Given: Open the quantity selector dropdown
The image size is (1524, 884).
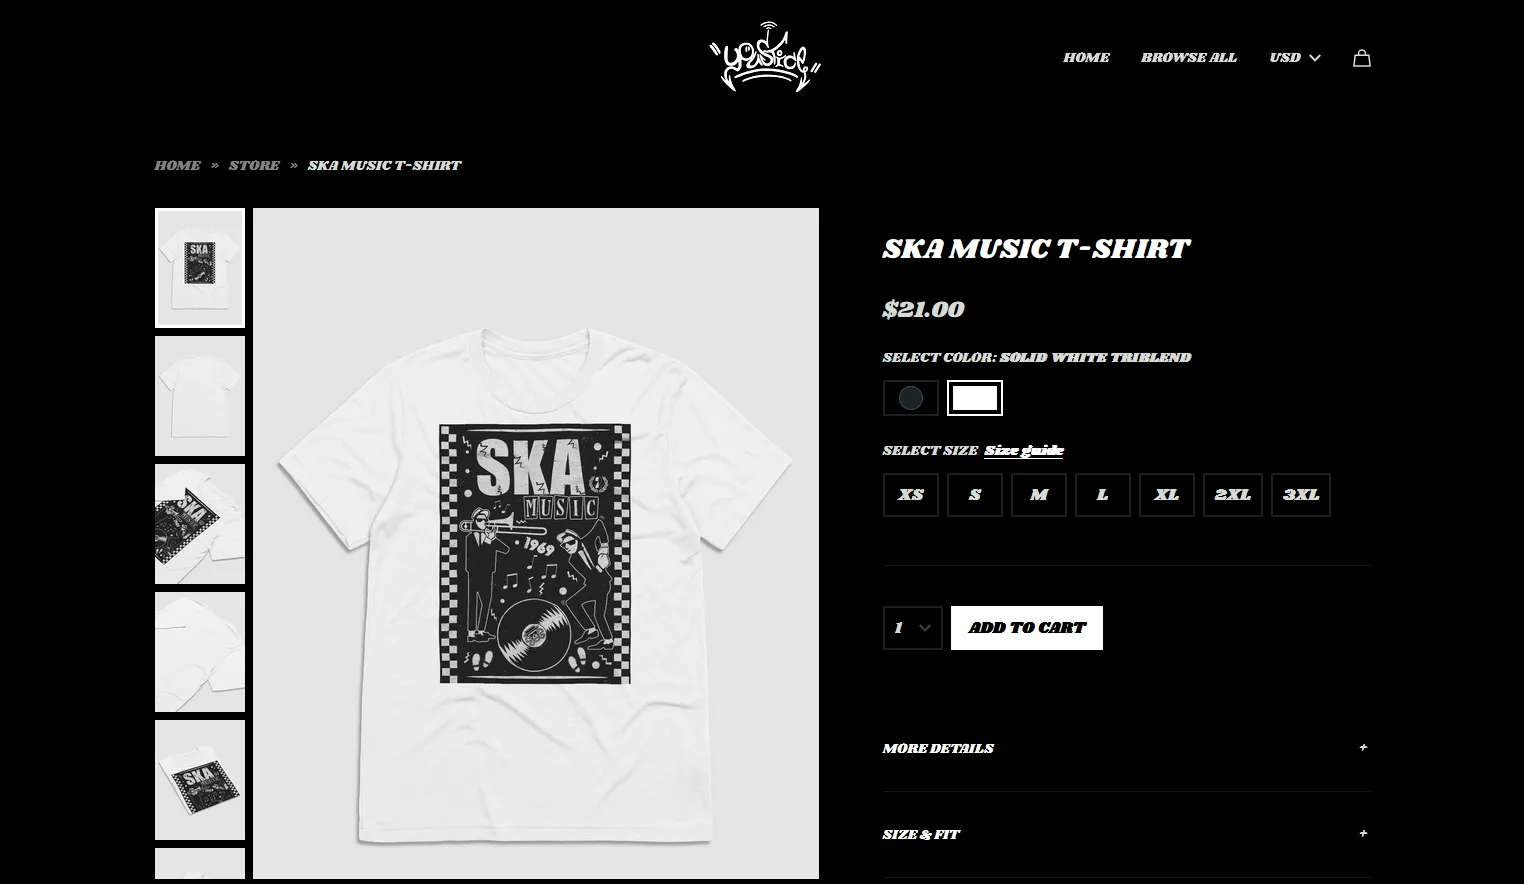Looking at the screenshot, I should [912, 628].
